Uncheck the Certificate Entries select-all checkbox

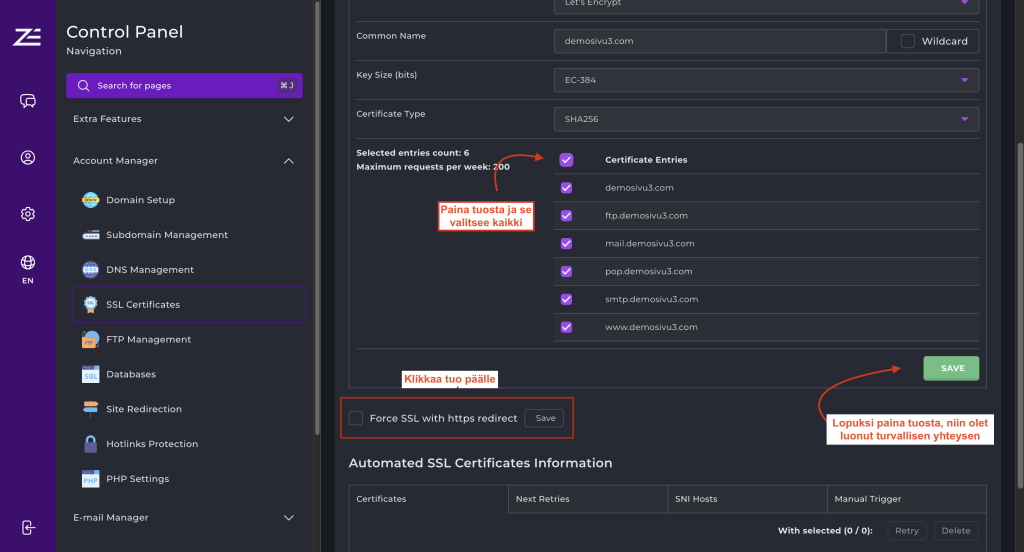click(x=566, y=160)
